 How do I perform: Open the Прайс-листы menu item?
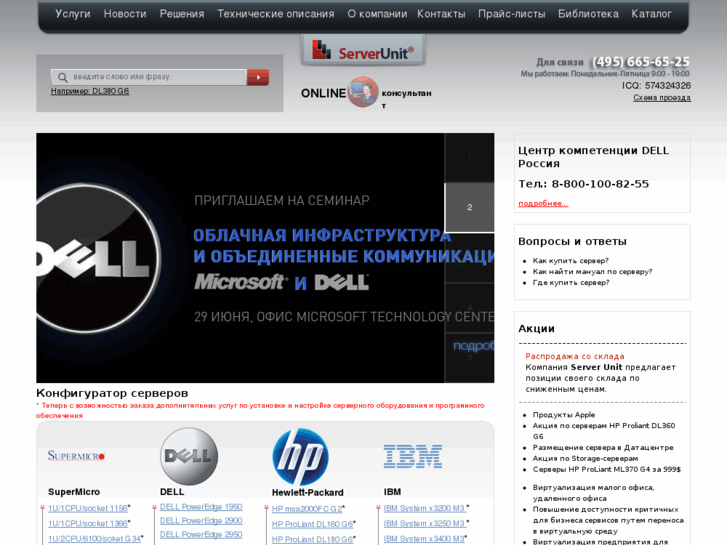tap(511, 14)
